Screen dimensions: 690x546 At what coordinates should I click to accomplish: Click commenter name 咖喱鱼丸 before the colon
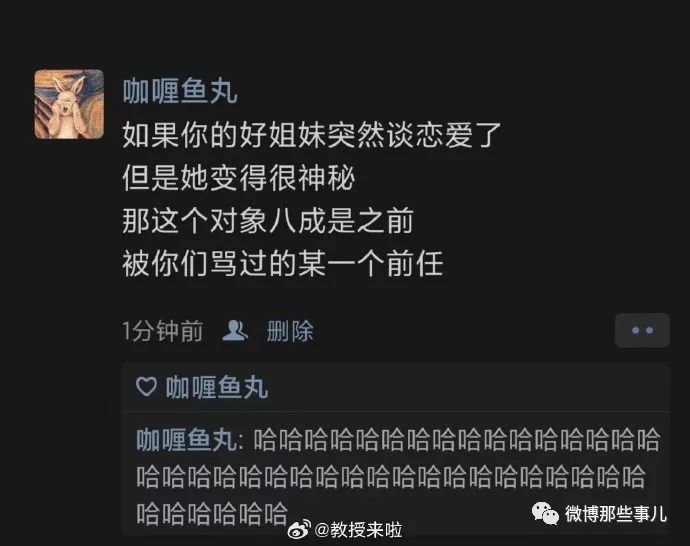(187, 440)
